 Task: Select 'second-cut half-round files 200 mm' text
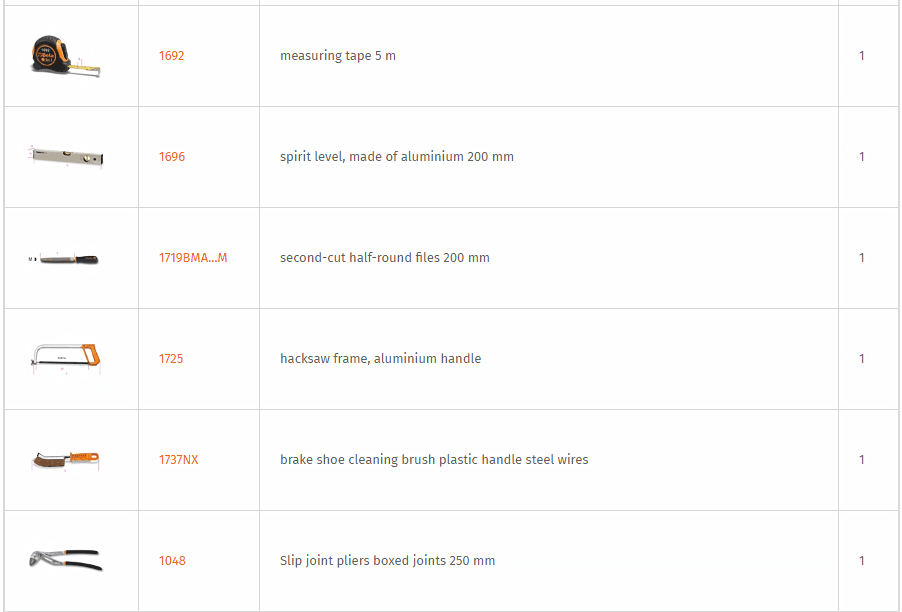385,258
